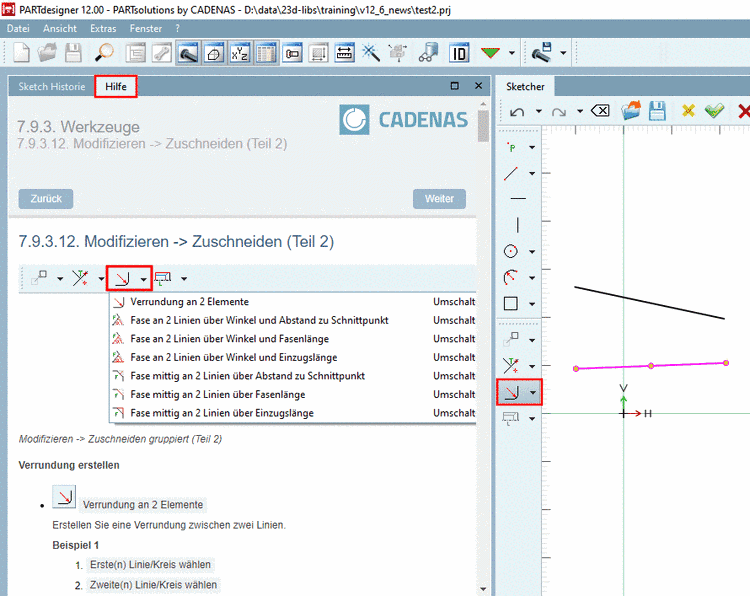Click 'Fase an 2 Linien über Winkel und Fasenlänge'

click(x=230, y=339)
